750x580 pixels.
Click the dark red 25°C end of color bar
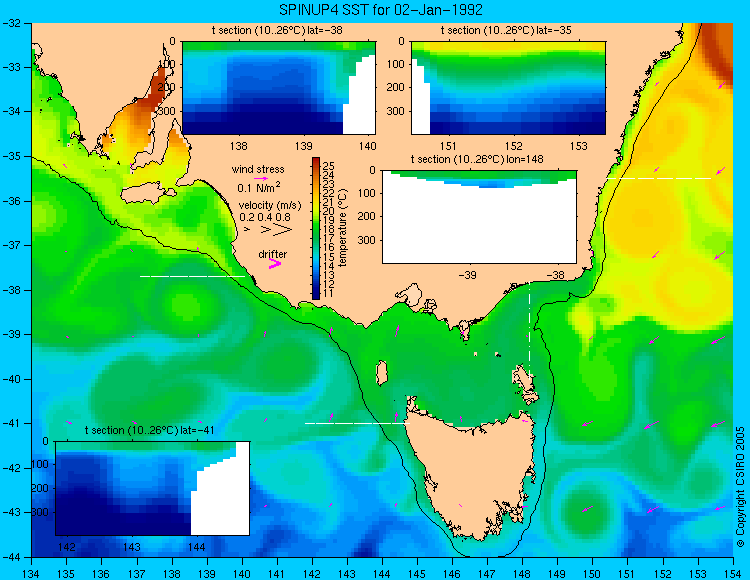[316, 162]
